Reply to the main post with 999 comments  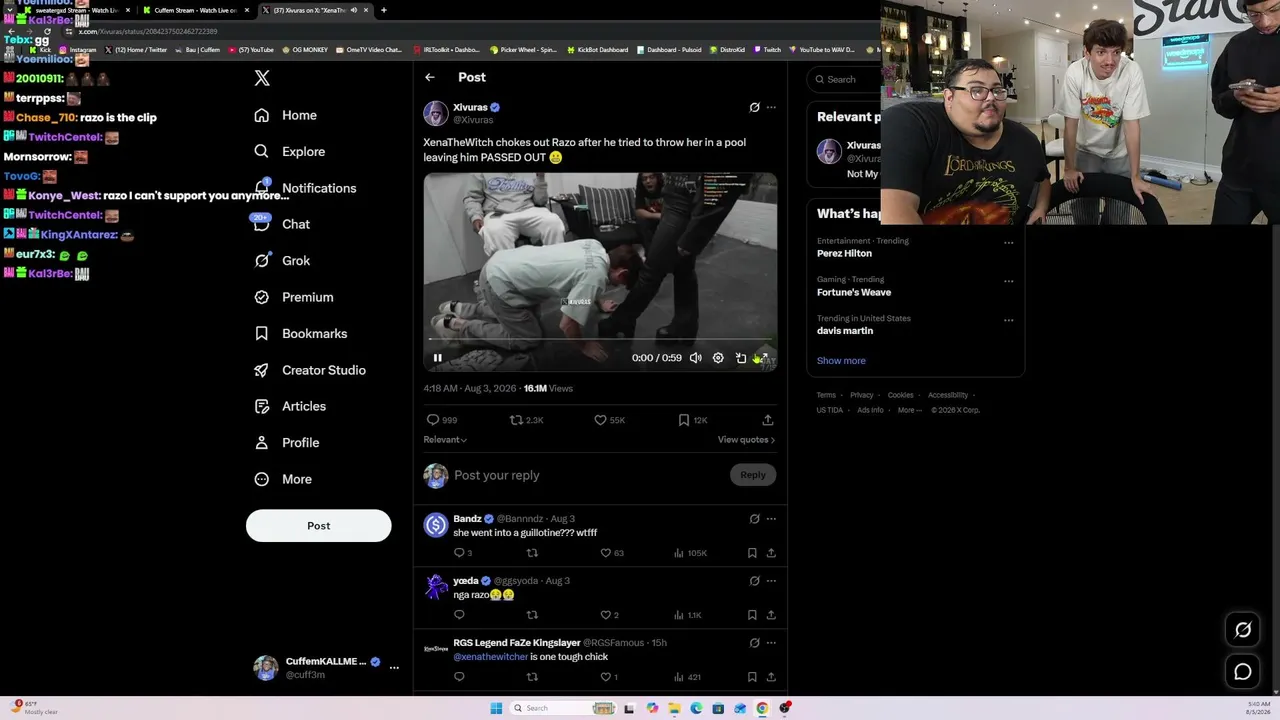[442, 420]
